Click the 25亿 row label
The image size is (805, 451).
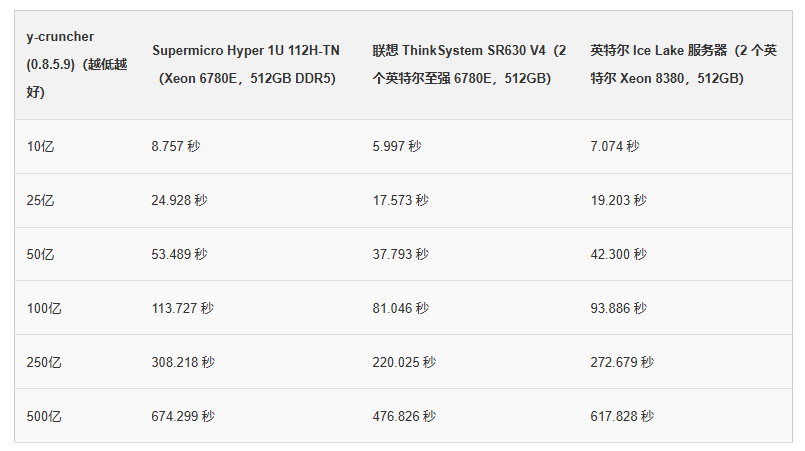(x=40, y=201)
